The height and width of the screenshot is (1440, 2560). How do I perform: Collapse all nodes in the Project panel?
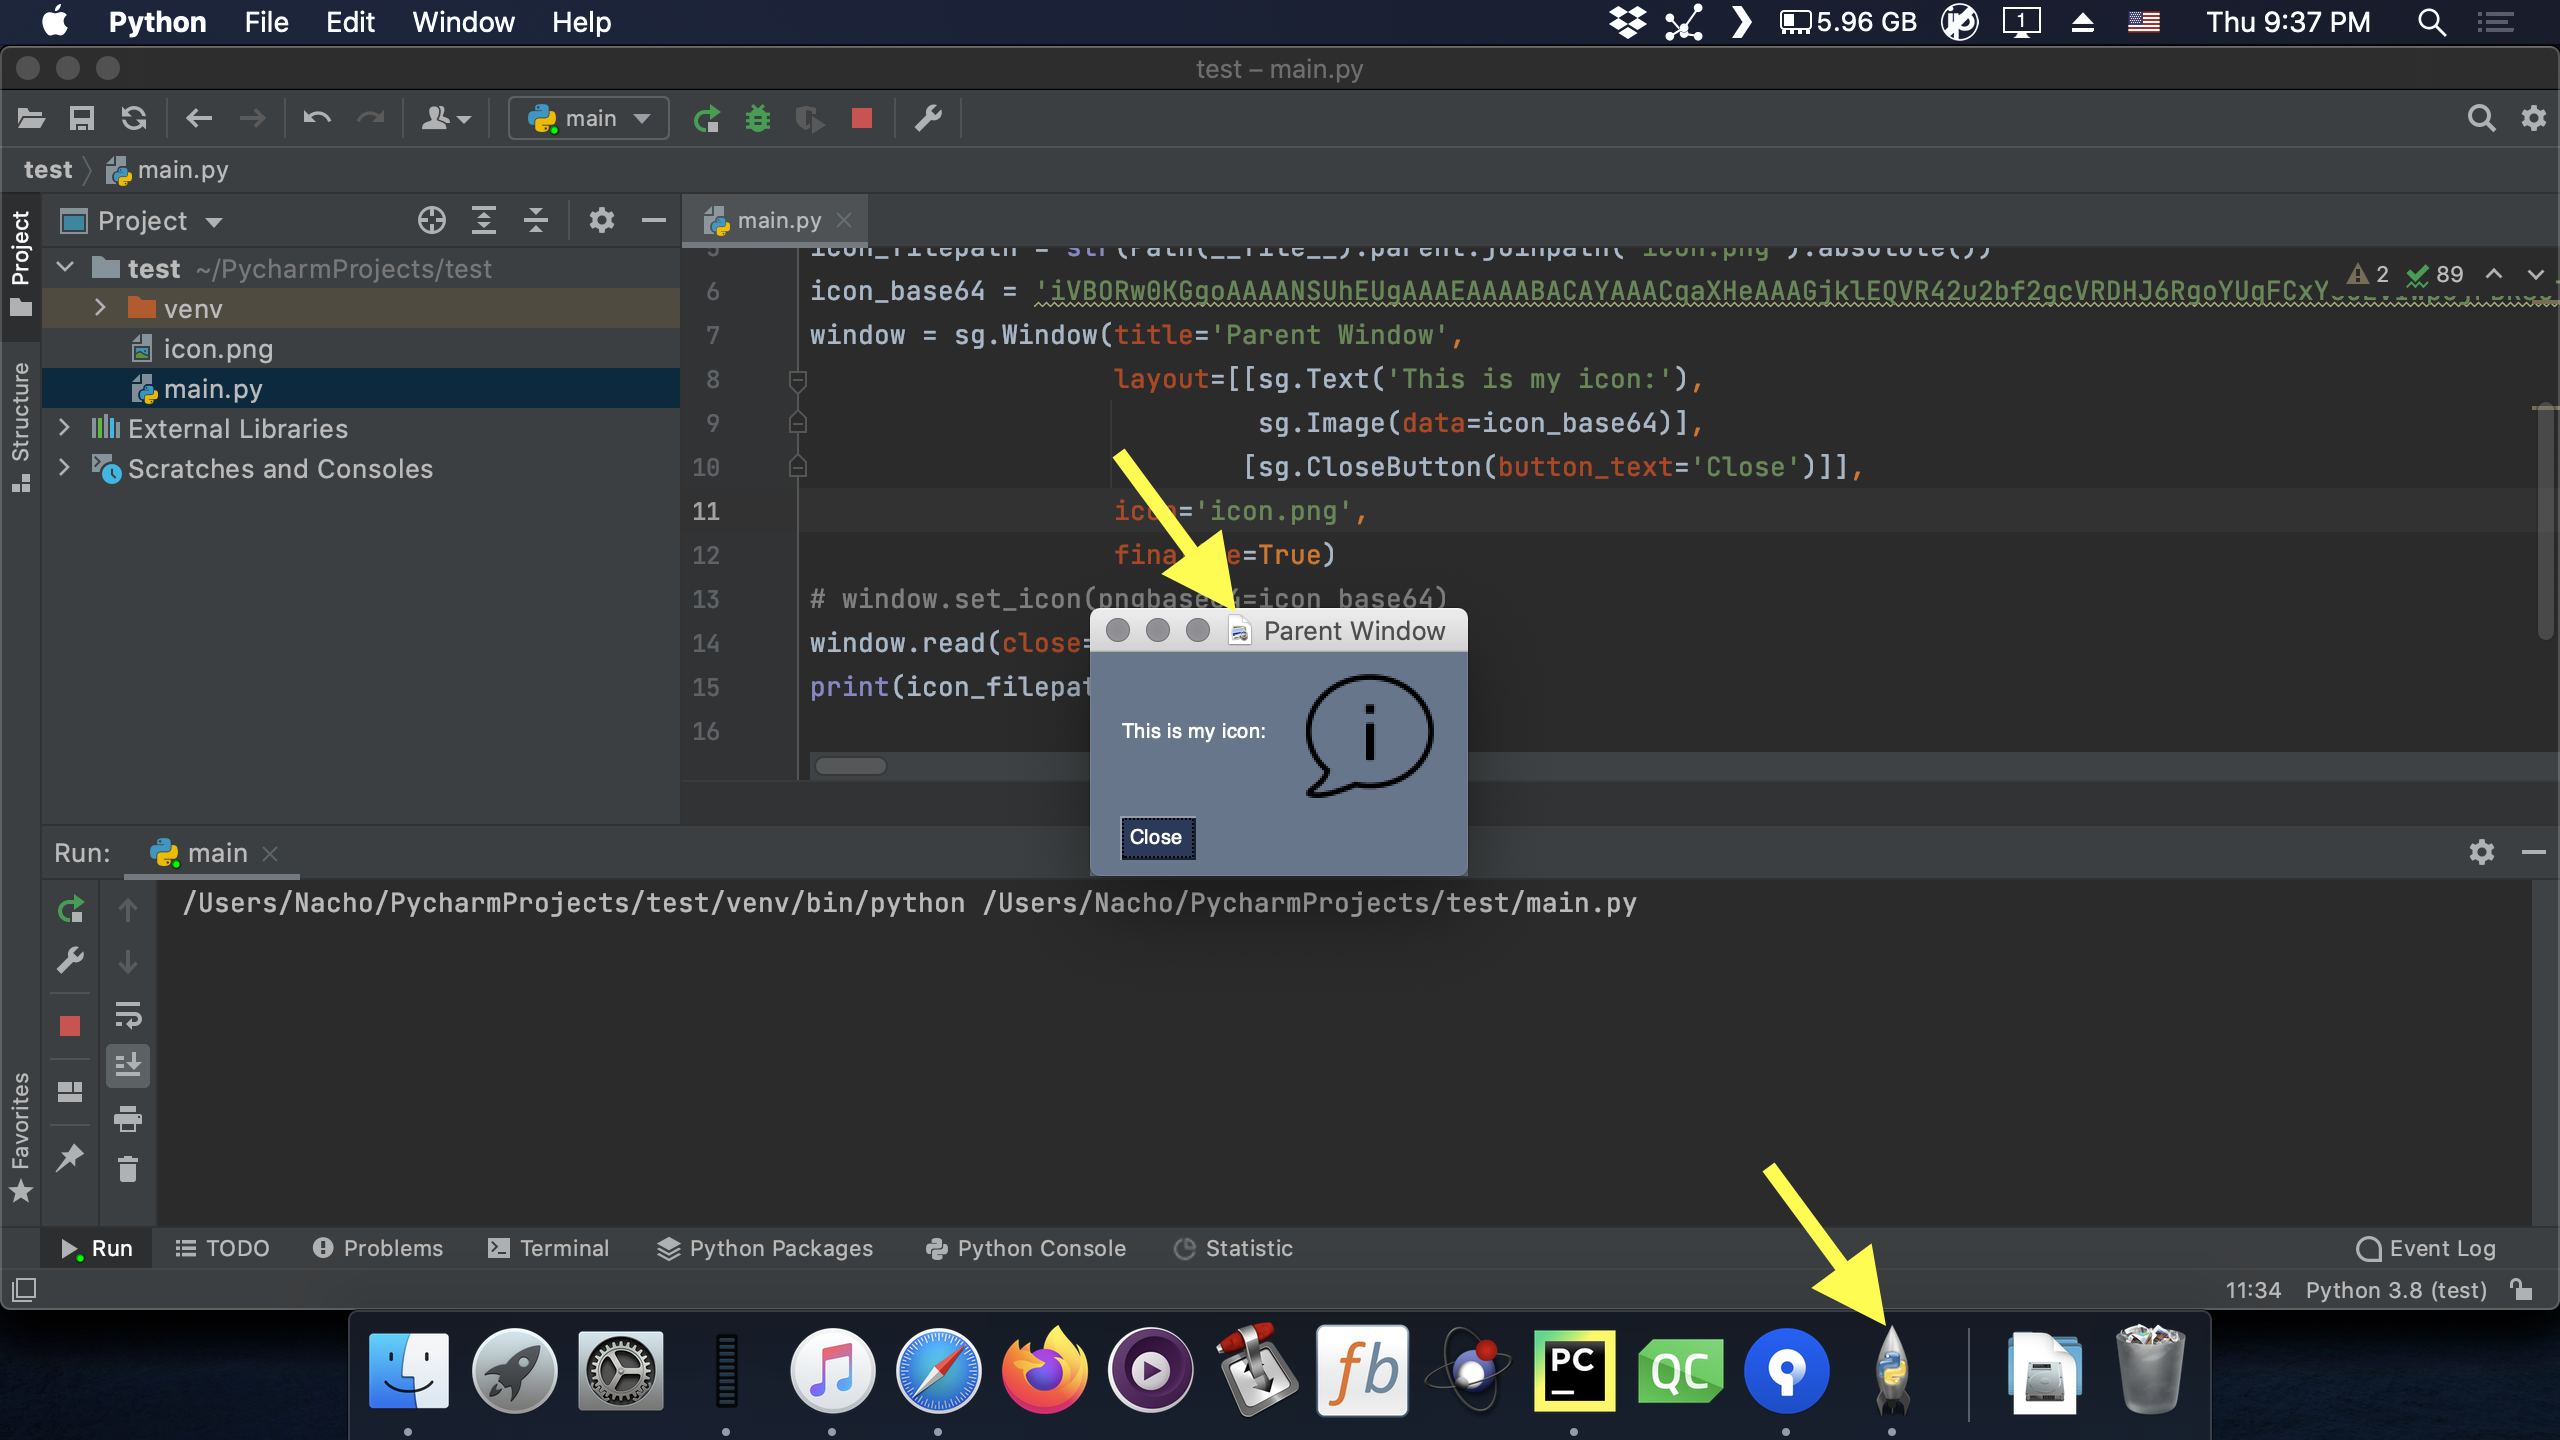click(536, 220)
